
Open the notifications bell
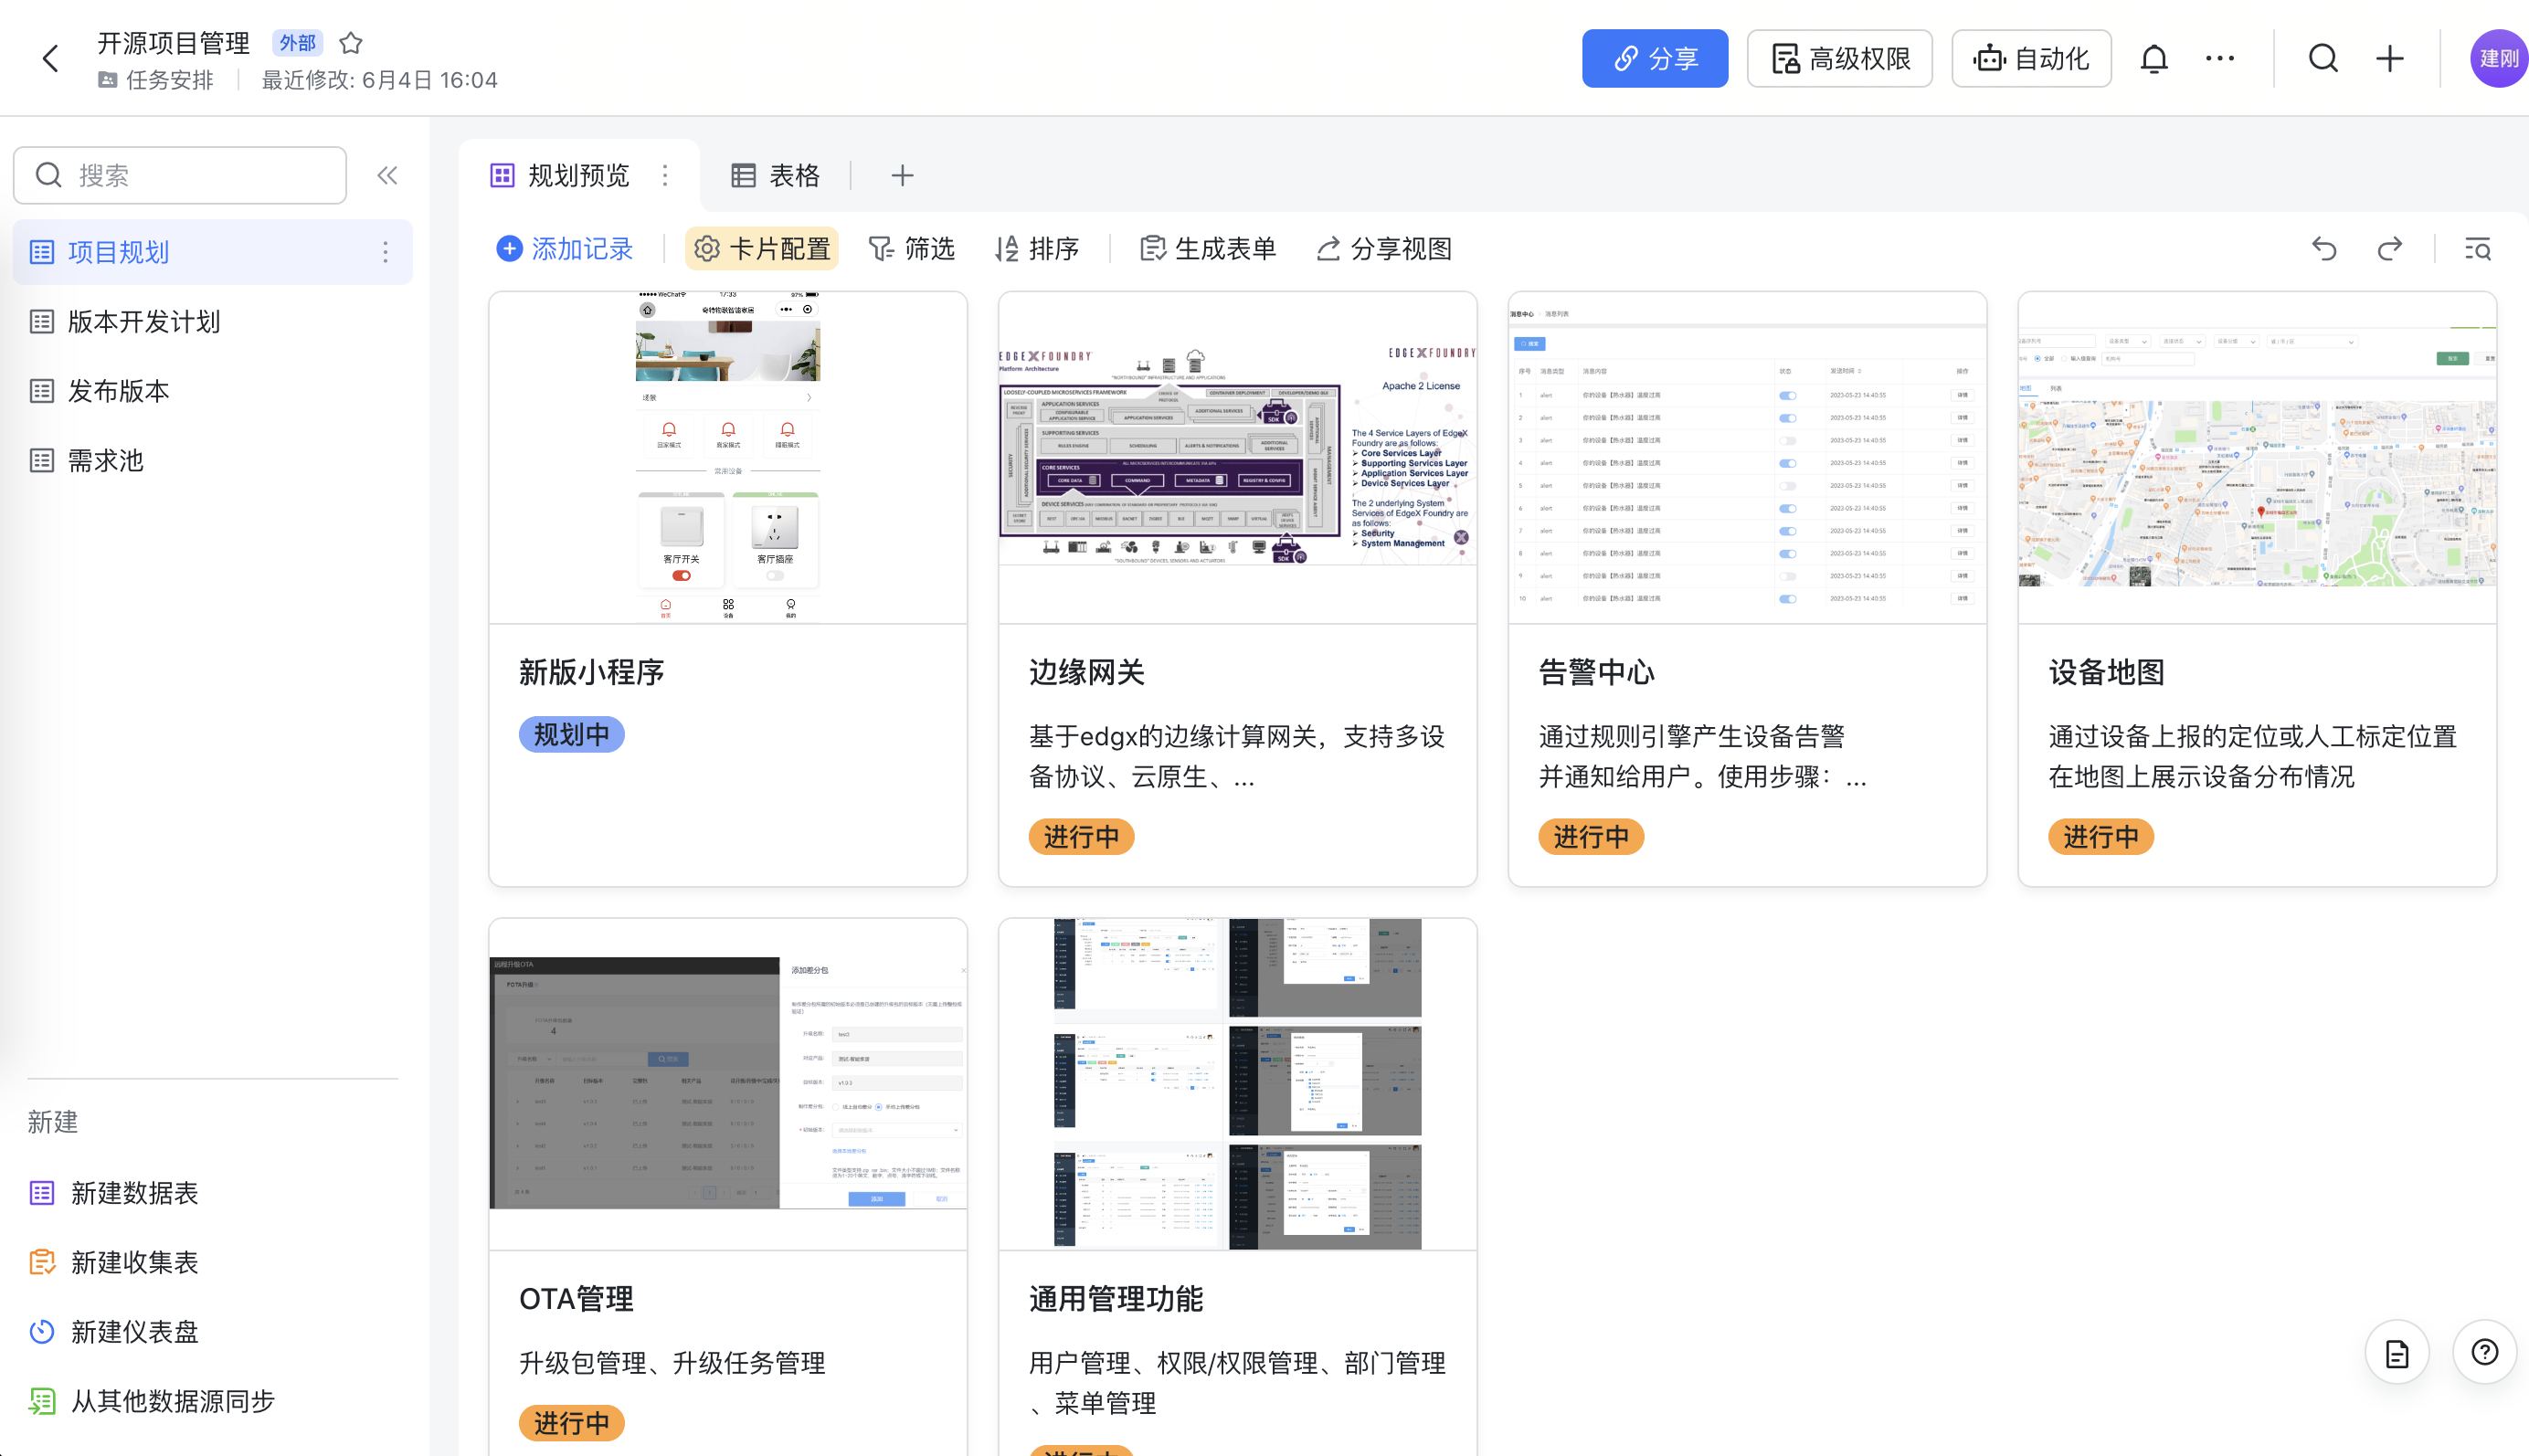pyautogui.click(x=2153, y=59)
